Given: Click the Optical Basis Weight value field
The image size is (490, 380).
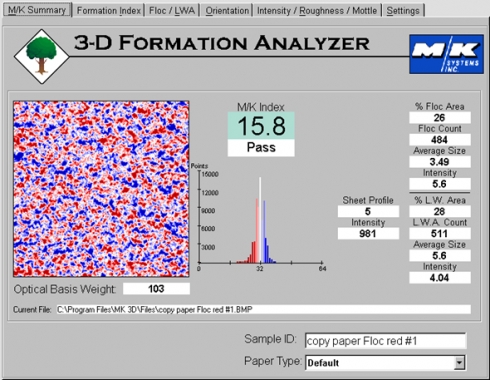Looking at the screenshot, I should click(x=156, y=289).
